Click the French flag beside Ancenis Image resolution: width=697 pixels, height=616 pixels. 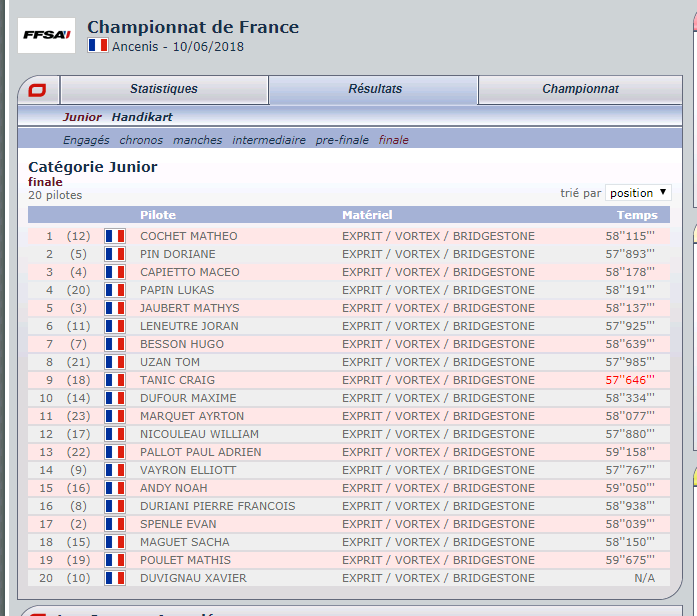[x=97, y=46]
